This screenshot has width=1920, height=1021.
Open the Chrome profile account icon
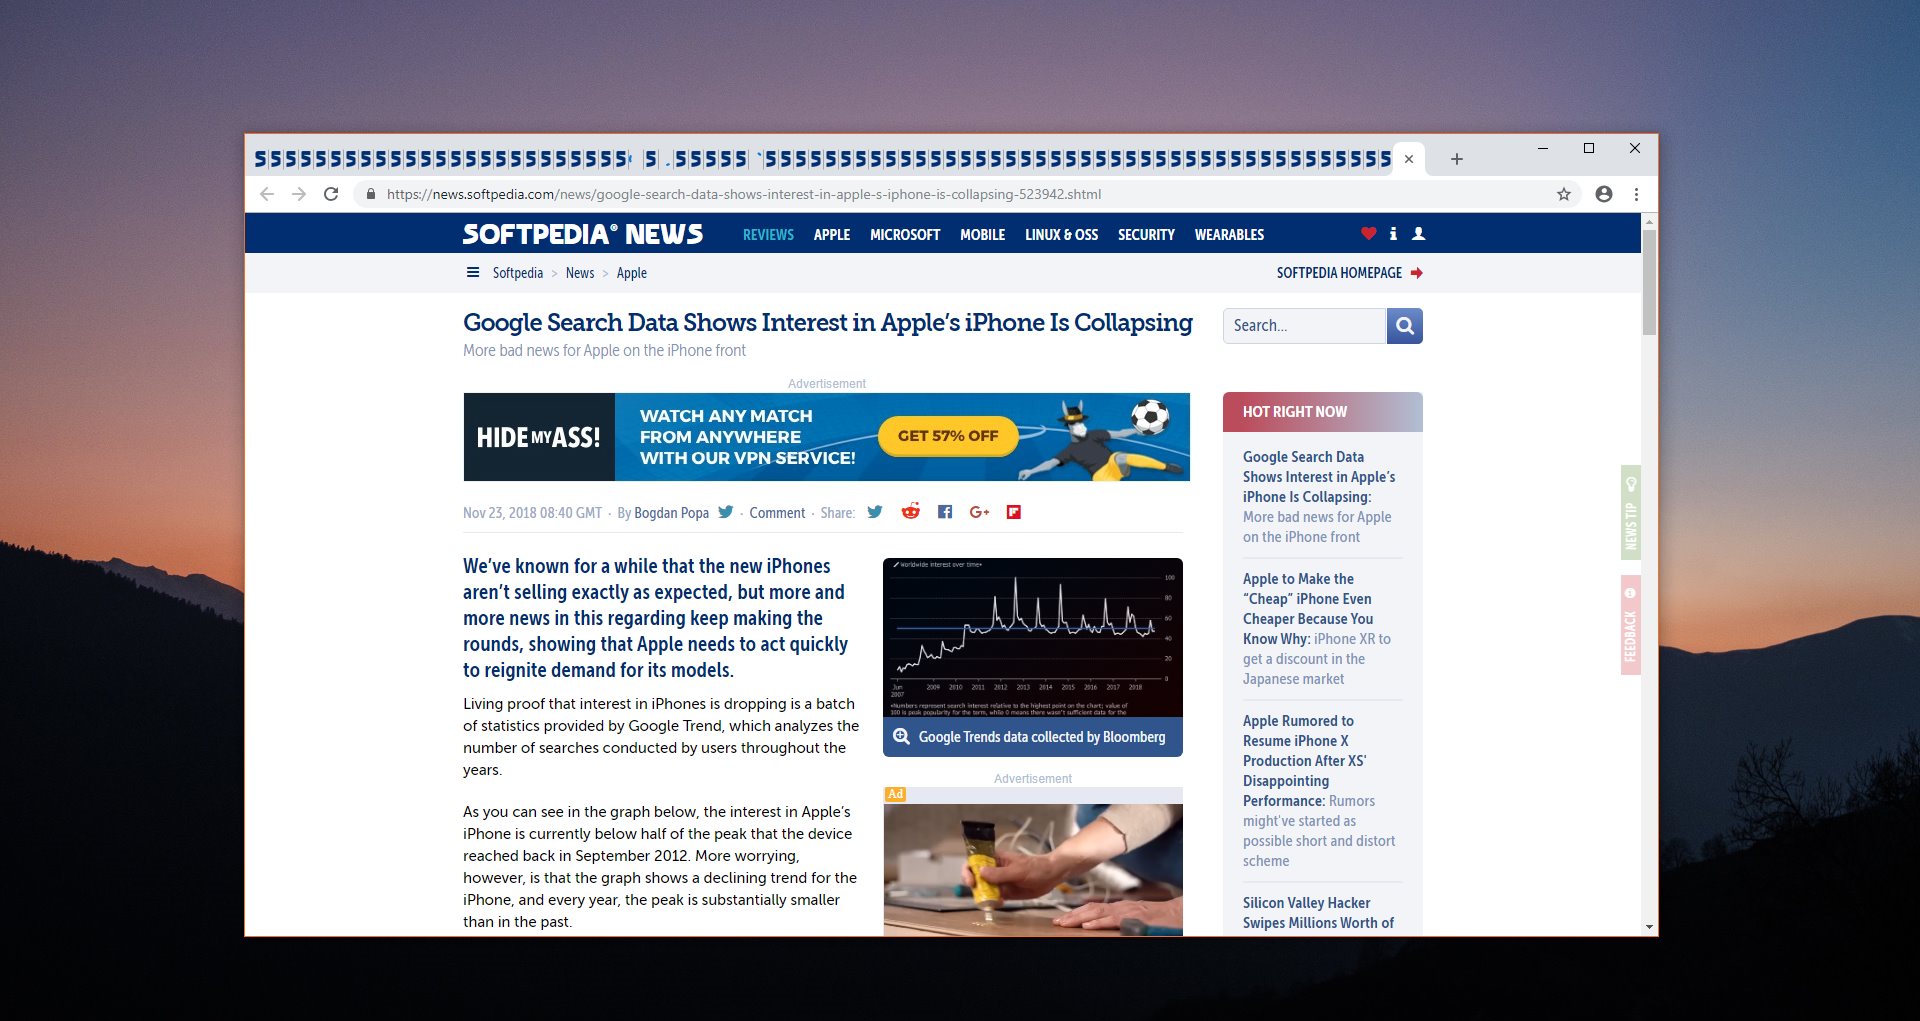(1604, 194)
